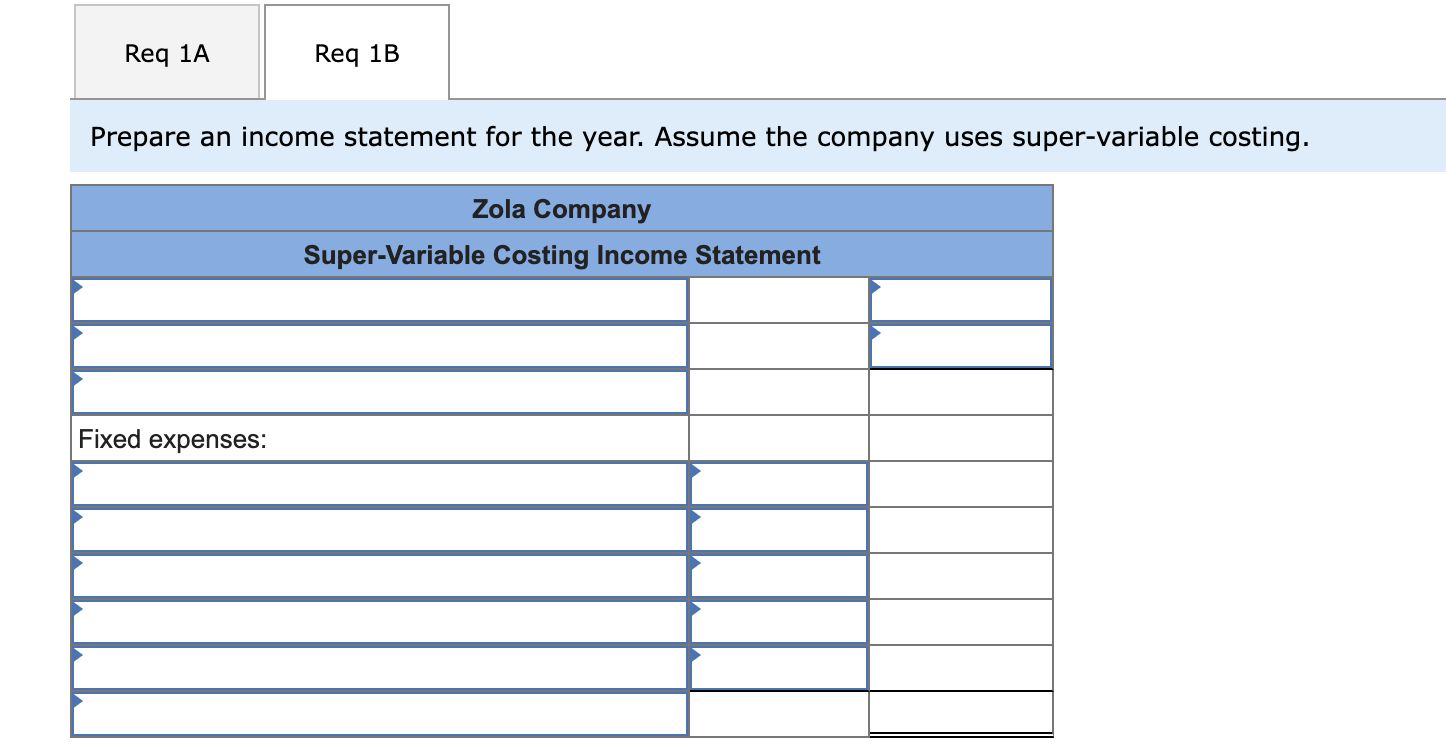Switch to the Req 1A tab
Viewport: 1446px width, 752px height.
coord(166,52)
